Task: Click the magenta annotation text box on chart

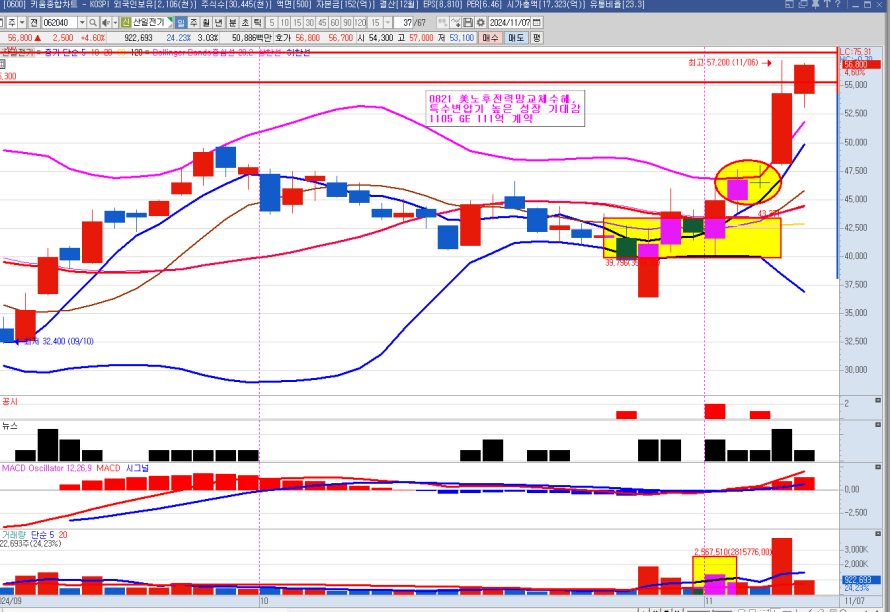Action: tap(505, 108)
